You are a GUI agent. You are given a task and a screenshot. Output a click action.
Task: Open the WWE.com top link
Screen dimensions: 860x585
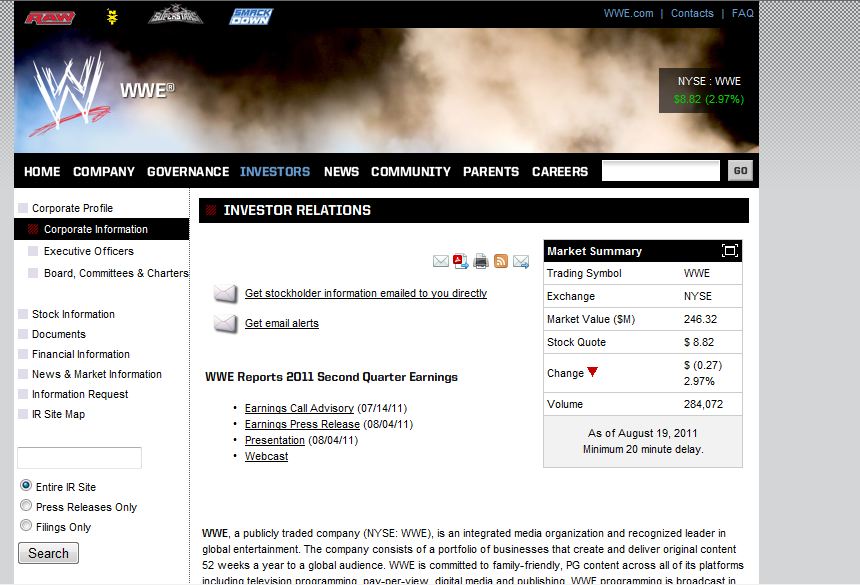(x=629, y=13)
